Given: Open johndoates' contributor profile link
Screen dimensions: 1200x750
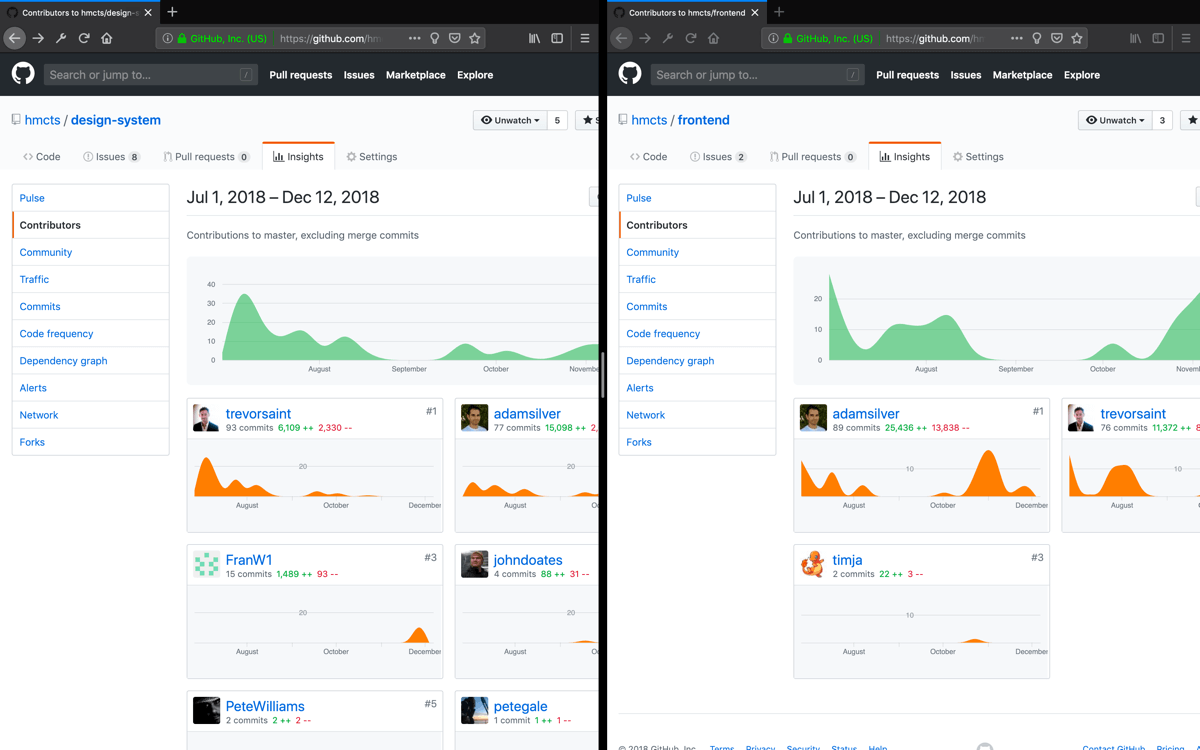Looking at the screenshot, I should pyautogui.click(x=528, y=560).
